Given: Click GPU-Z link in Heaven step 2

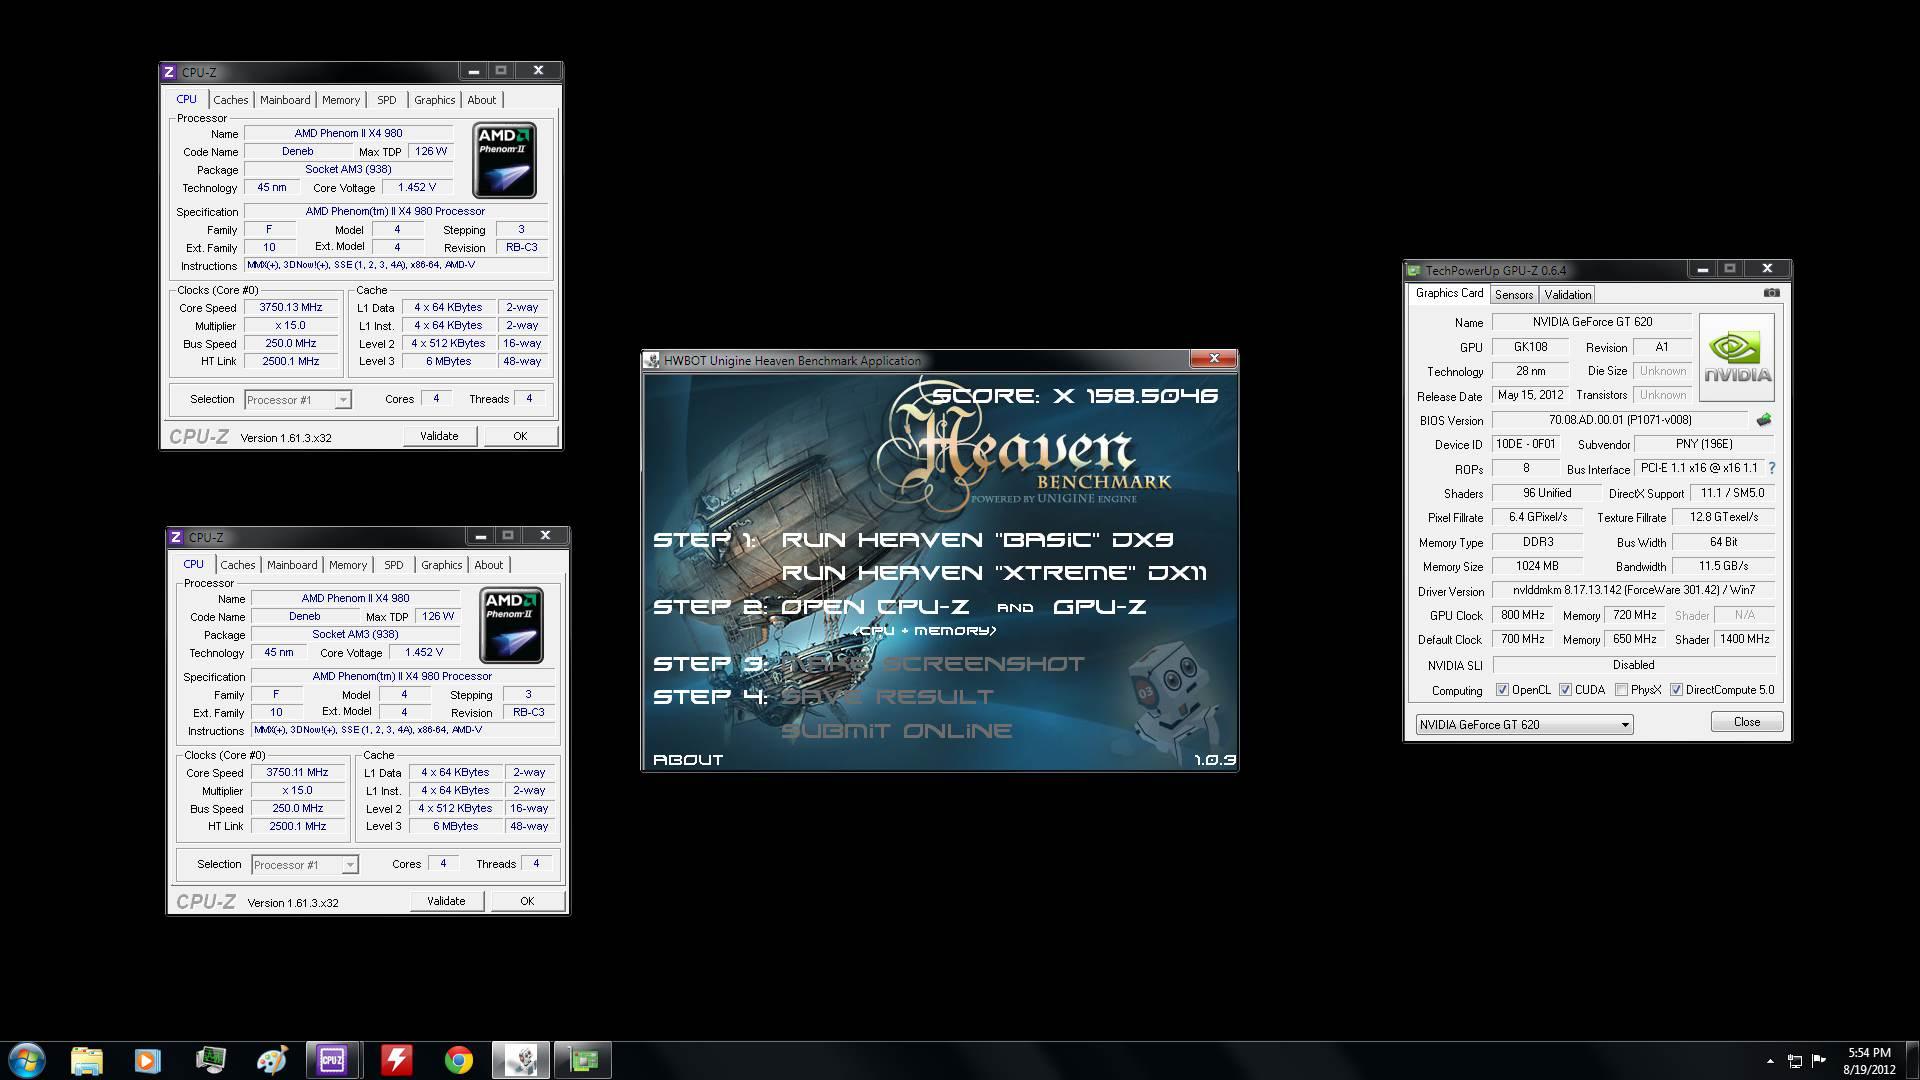Looking at the screenshot, I should pos(1099,607).
